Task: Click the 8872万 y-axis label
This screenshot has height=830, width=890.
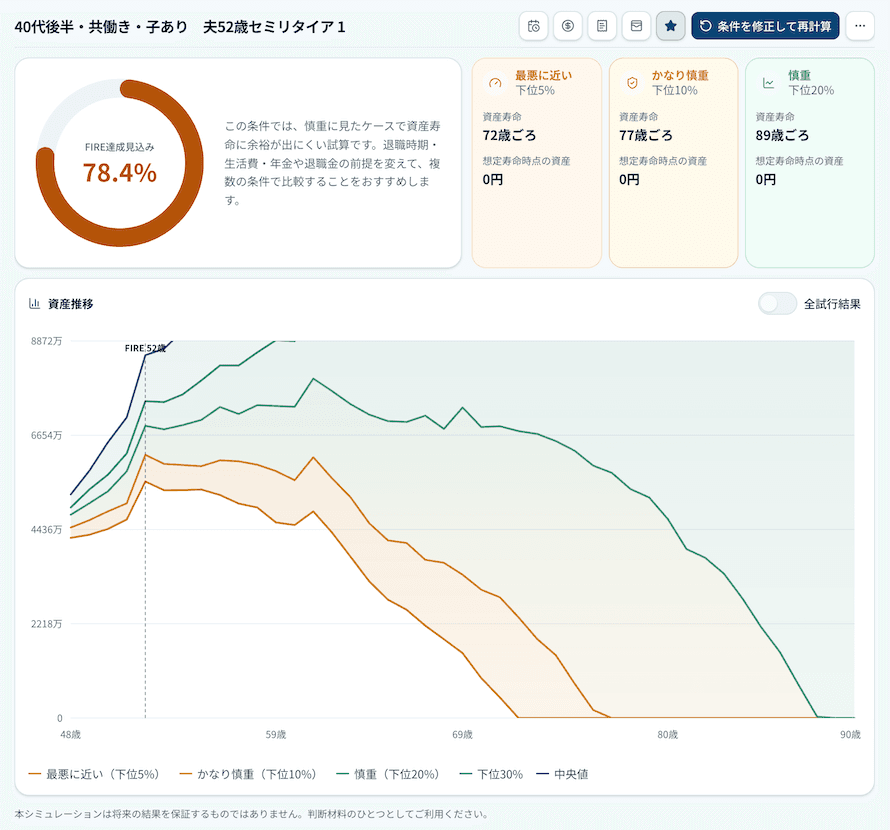Action: (47, 341)
